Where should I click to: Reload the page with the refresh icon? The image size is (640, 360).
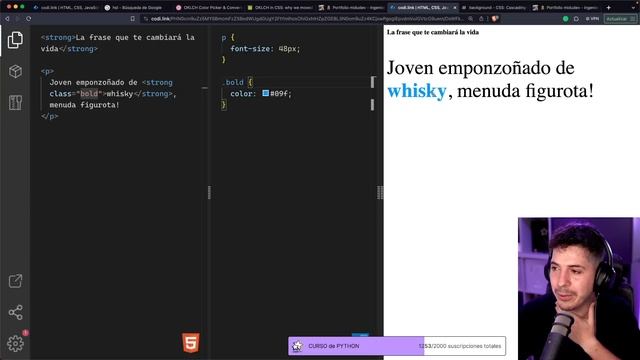[29, 19]
